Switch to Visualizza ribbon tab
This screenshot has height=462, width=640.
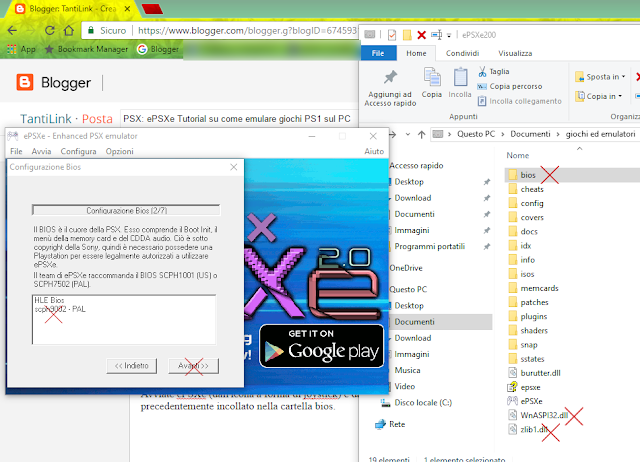515,53
